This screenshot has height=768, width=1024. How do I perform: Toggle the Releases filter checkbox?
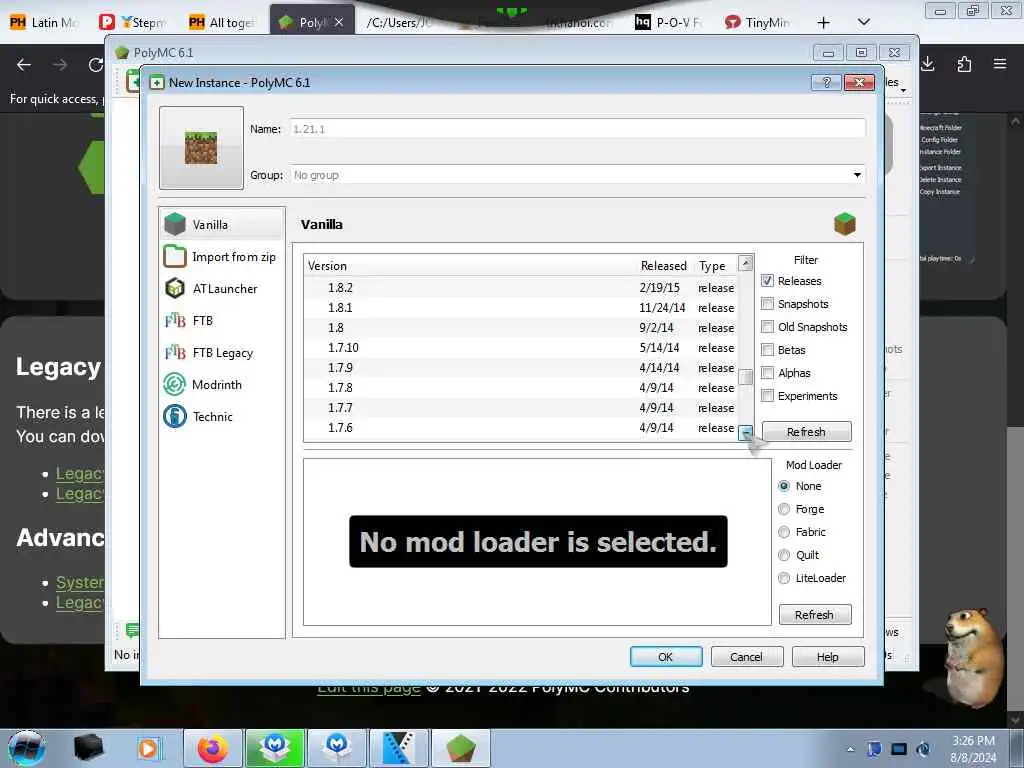(767, 281)
